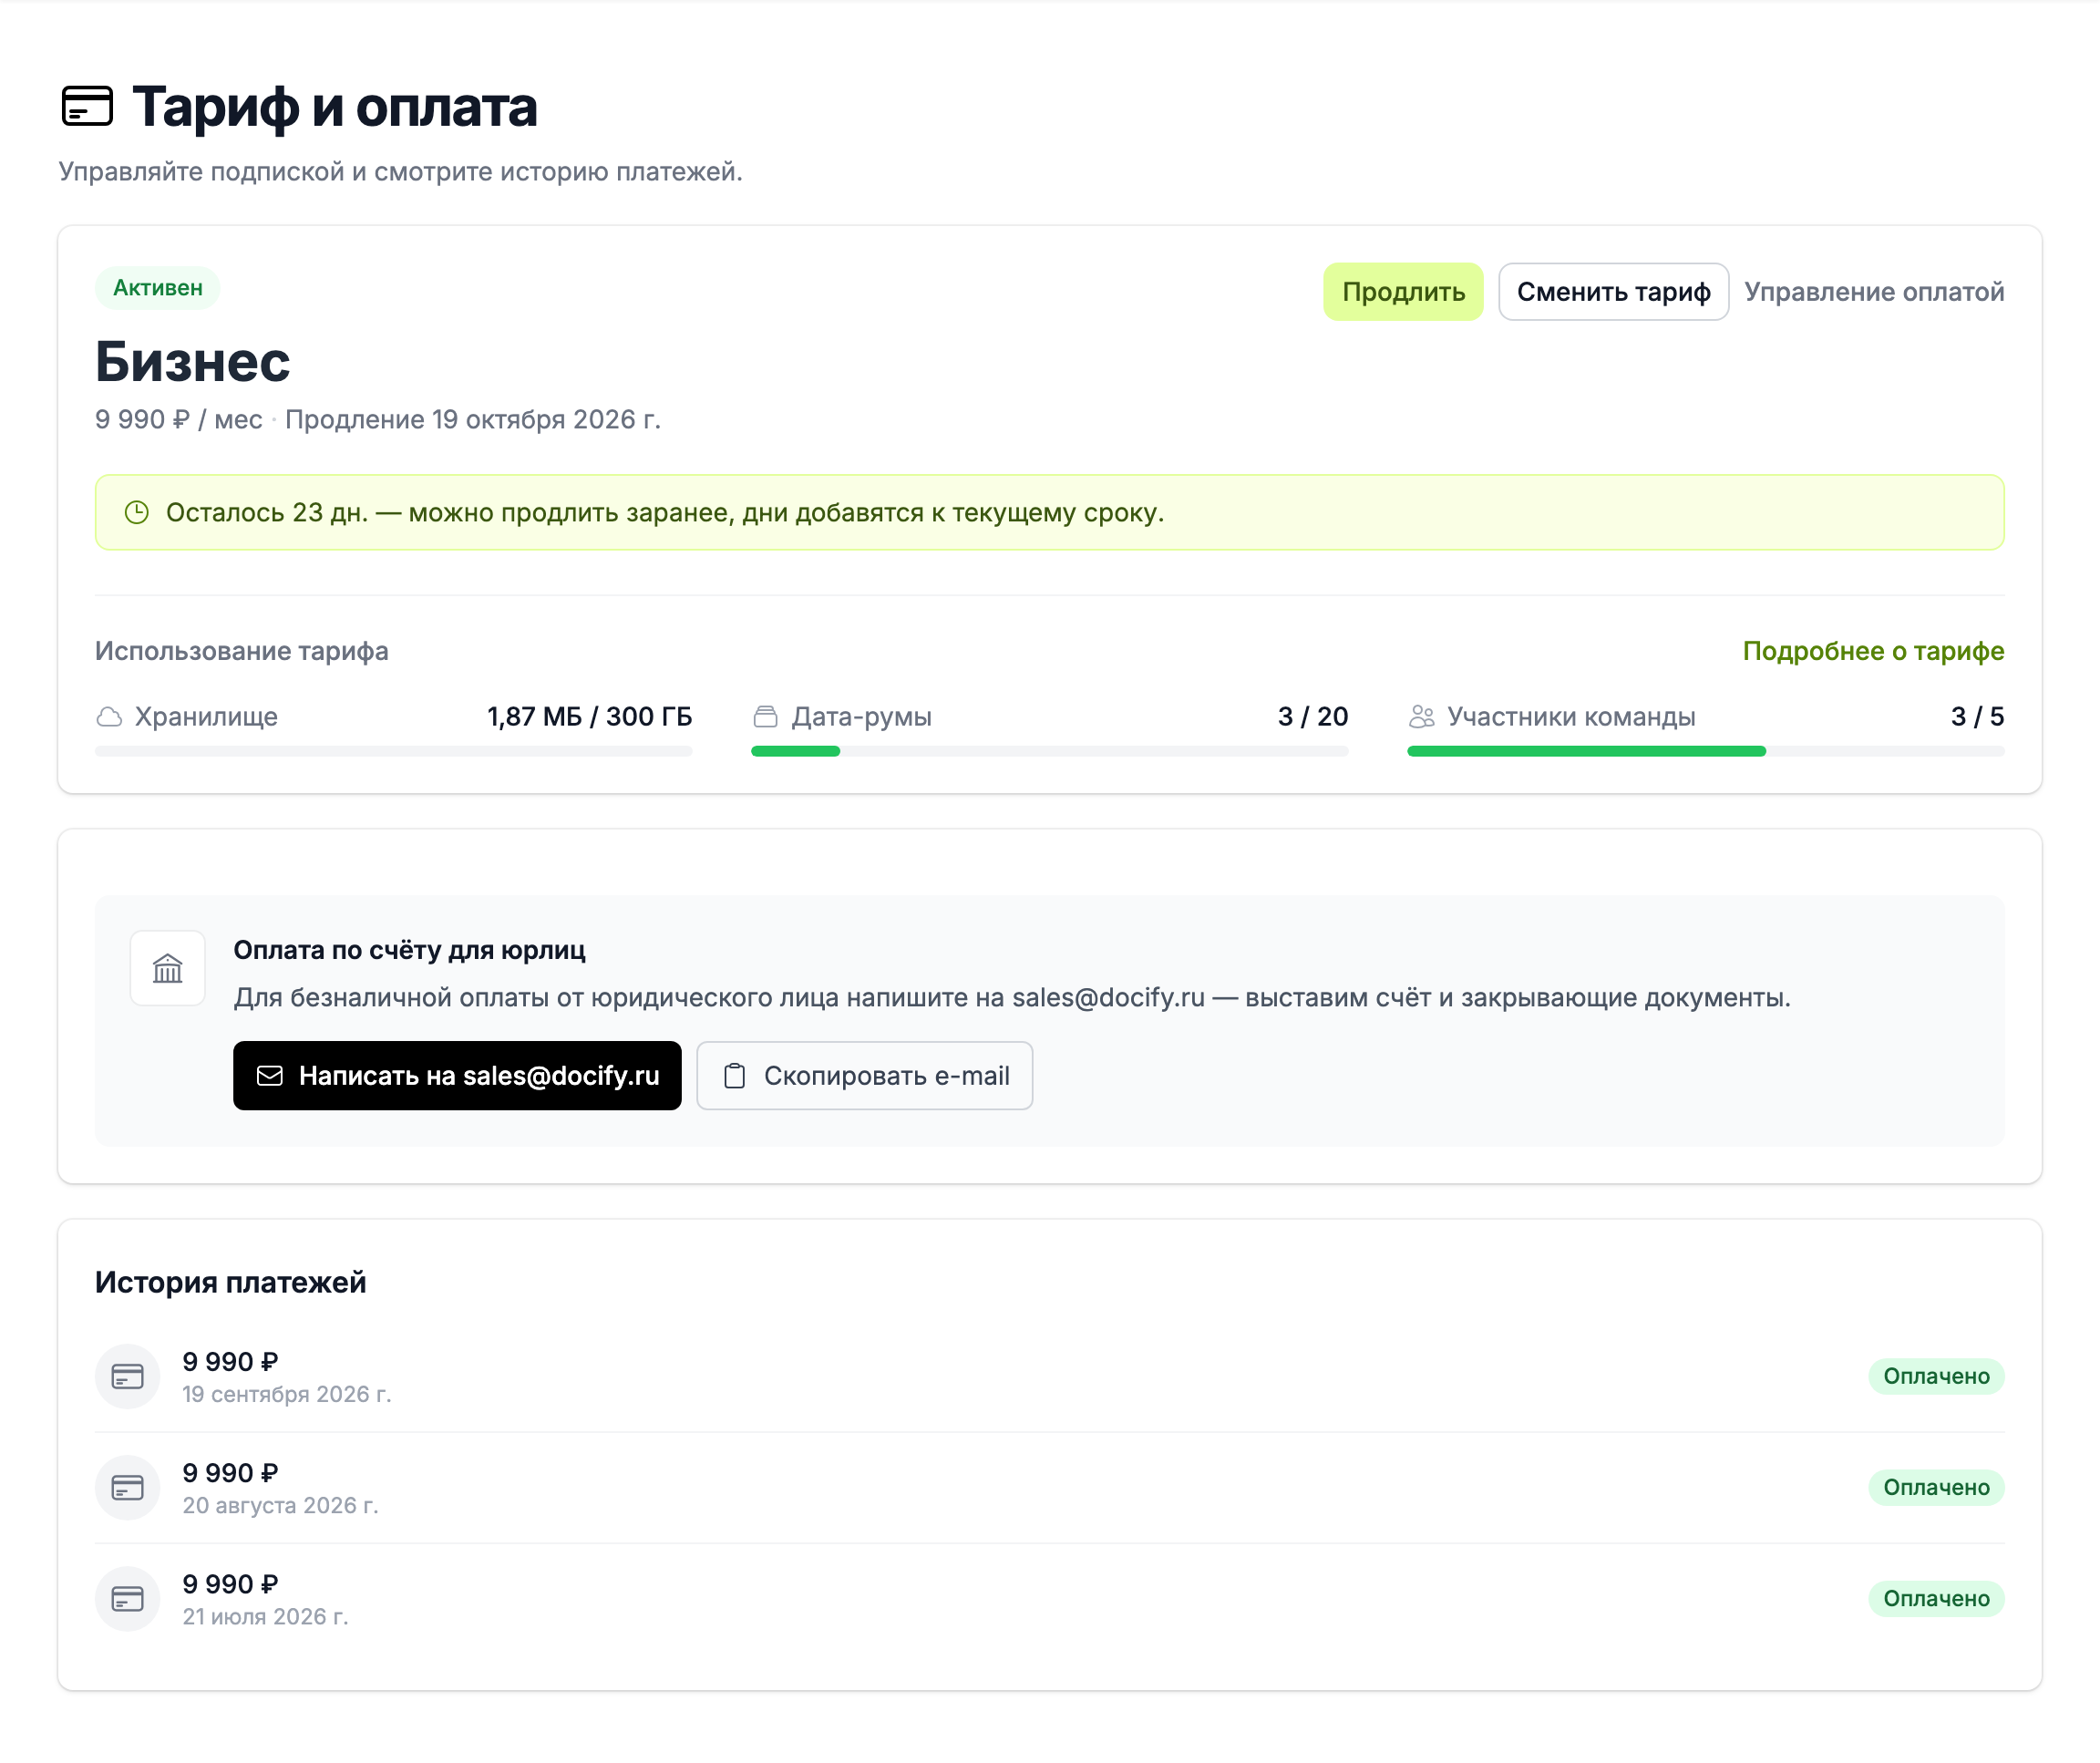2100x1763 pixels.
Task: Click the Для безналичной оплаты description text
Action: point(1012,998)
